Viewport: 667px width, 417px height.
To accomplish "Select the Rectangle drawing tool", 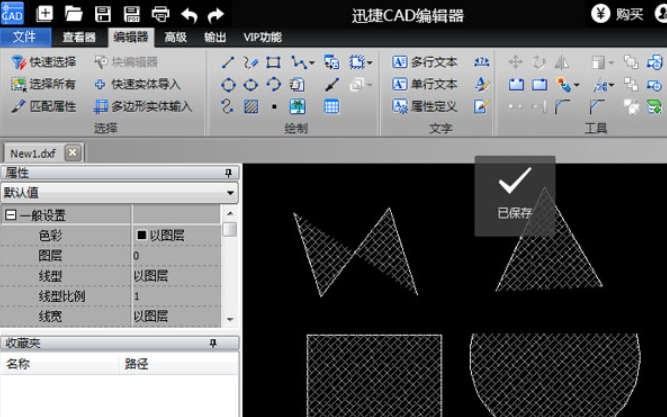I will pos(273,63).
